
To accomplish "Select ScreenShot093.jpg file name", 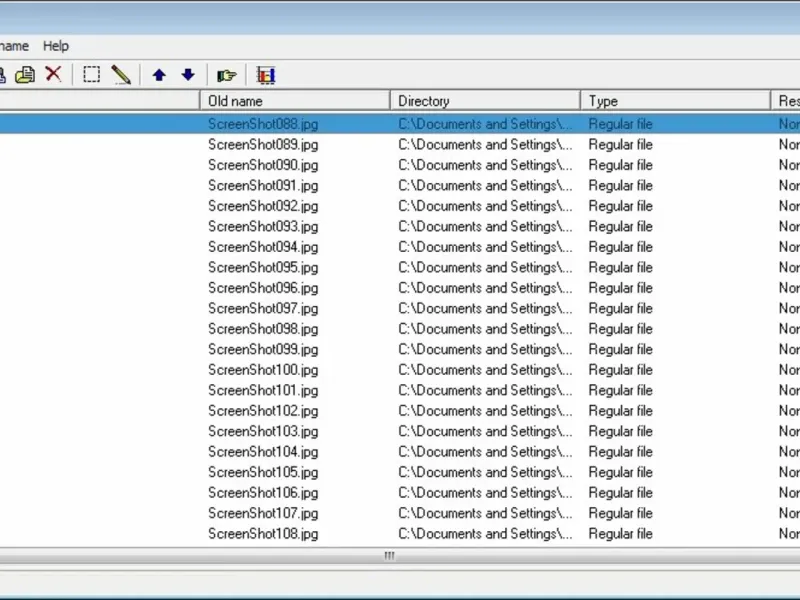I will [x=263, y=226].
